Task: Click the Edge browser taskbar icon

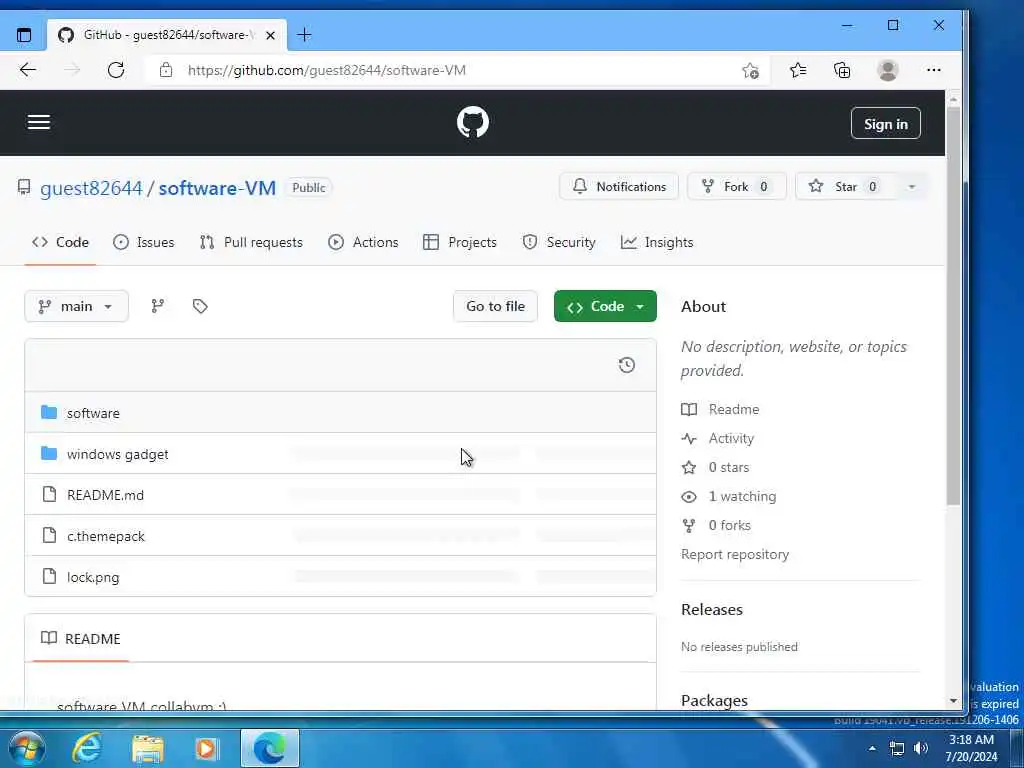Action: click(270, 748)
